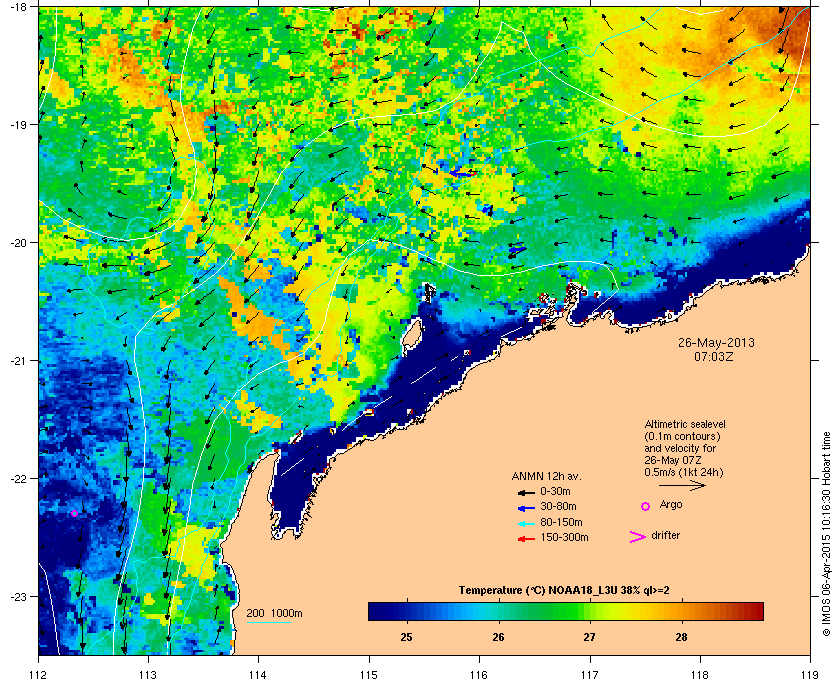Click the green 26°C colorbar region
Screen dimensions: 840x680
[x=499, y=611]
